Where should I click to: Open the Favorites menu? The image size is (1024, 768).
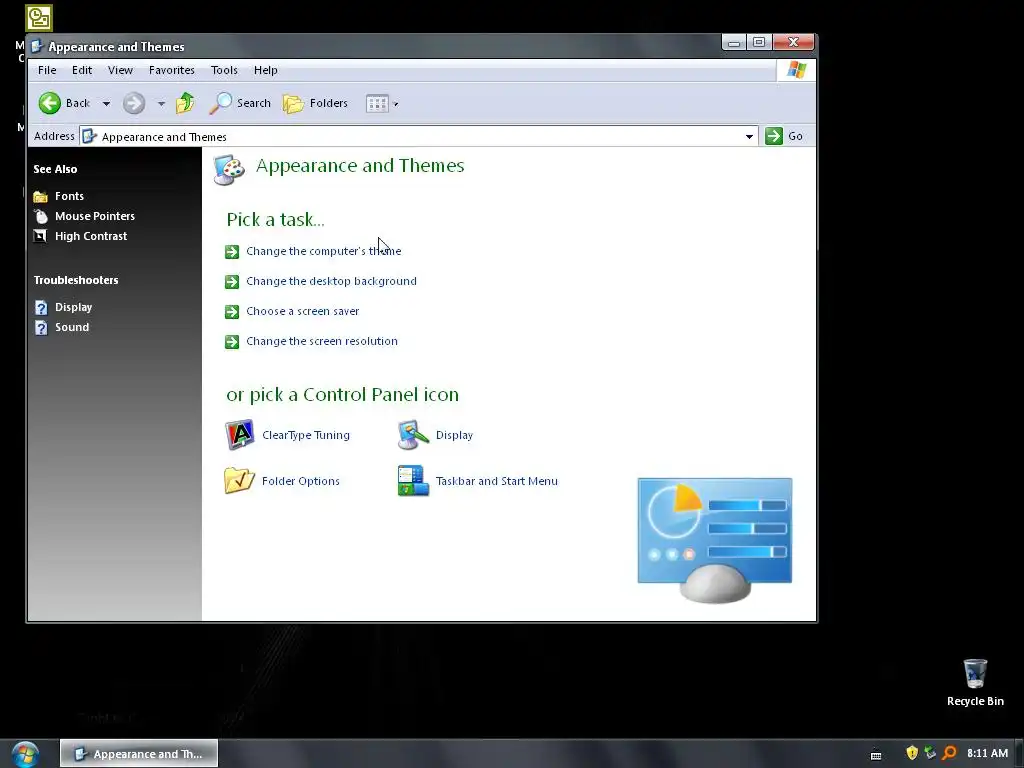click(x=172, y=70)
